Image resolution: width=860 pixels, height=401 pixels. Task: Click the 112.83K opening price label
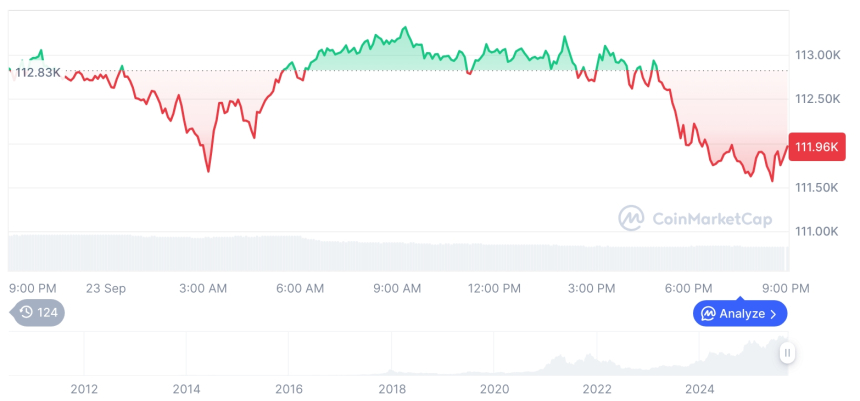[38, 72]
